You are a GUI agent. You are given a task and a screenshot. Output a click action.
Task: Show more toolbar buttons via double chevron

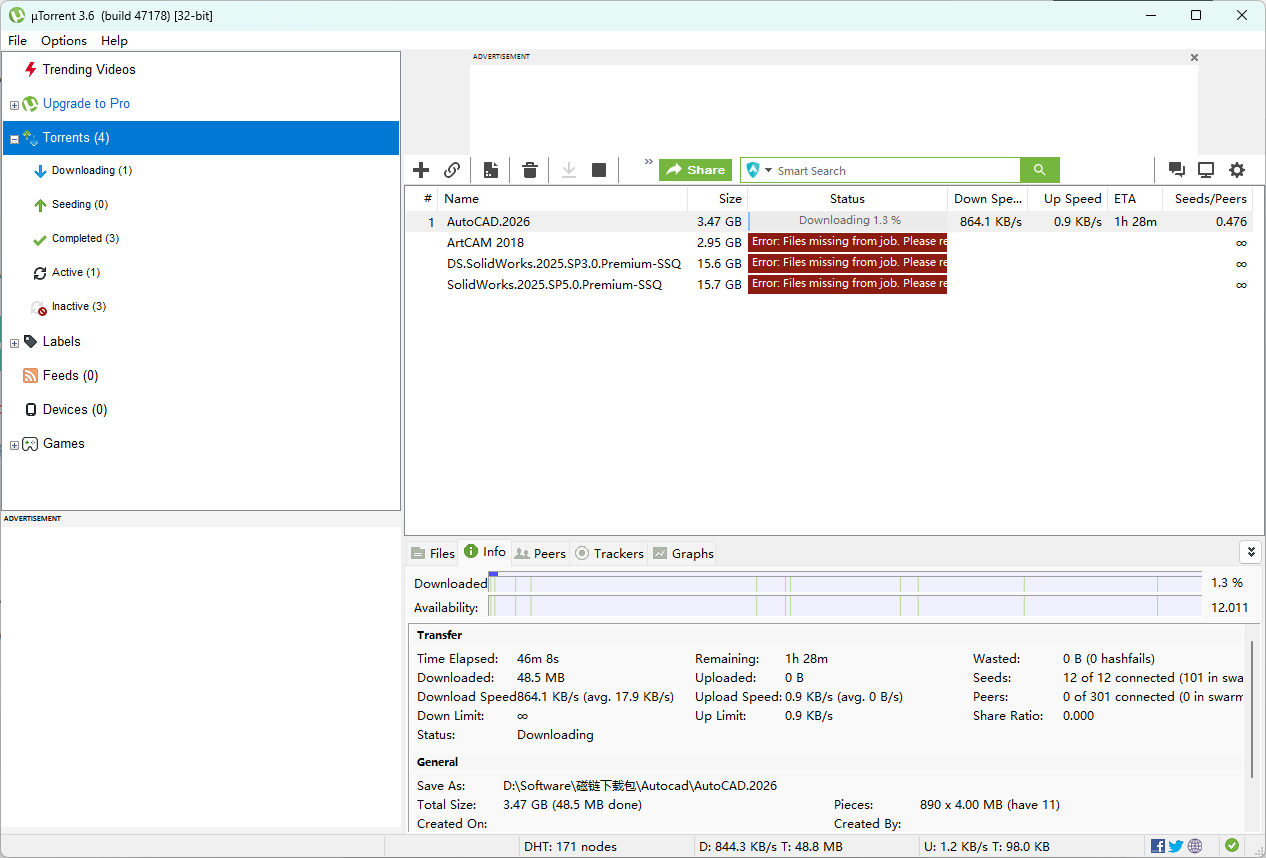[648, 161]
